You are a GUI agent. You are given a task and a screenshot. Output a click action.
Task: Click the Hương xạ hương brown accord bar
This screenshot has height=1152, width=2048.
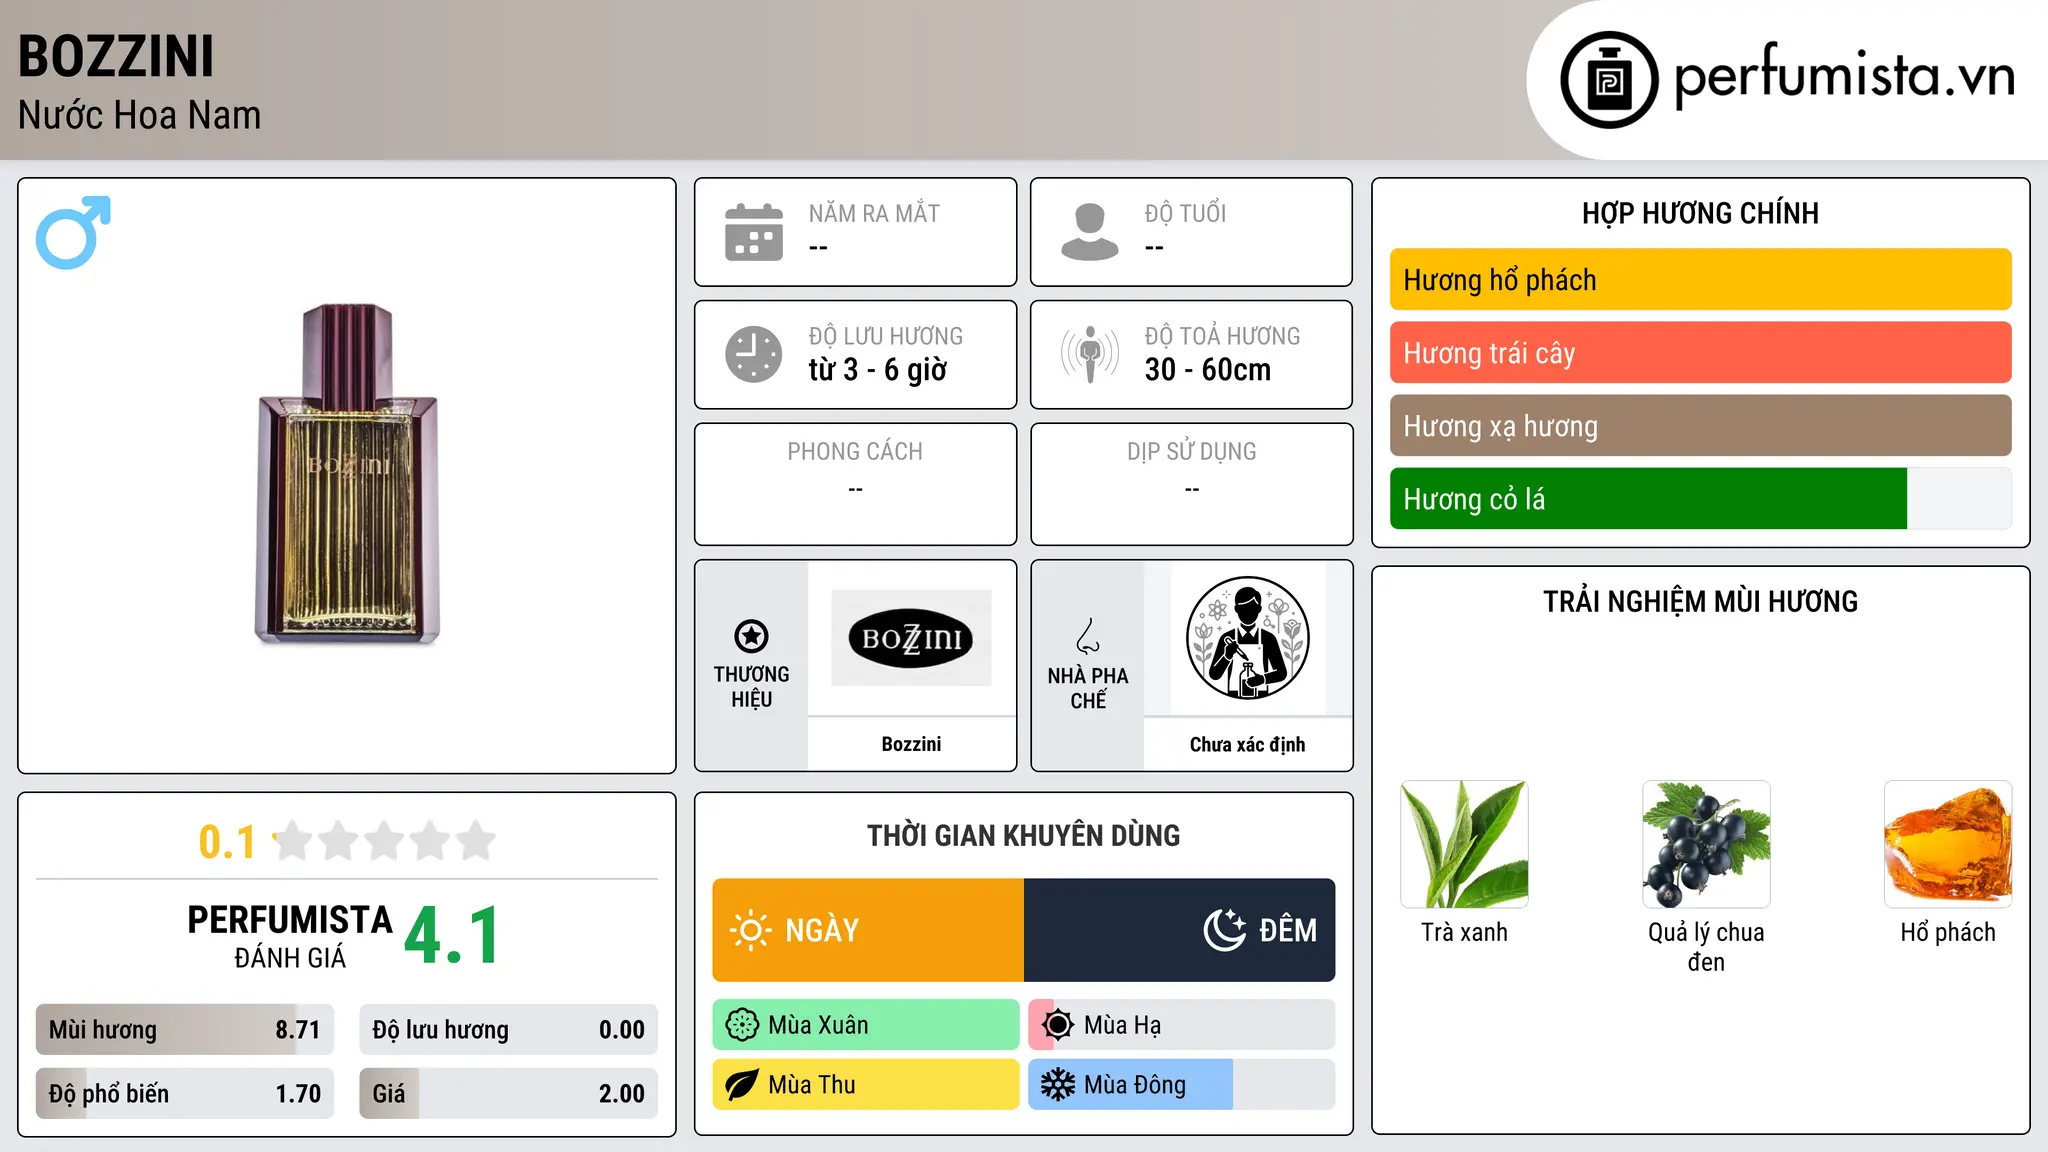1700,426
